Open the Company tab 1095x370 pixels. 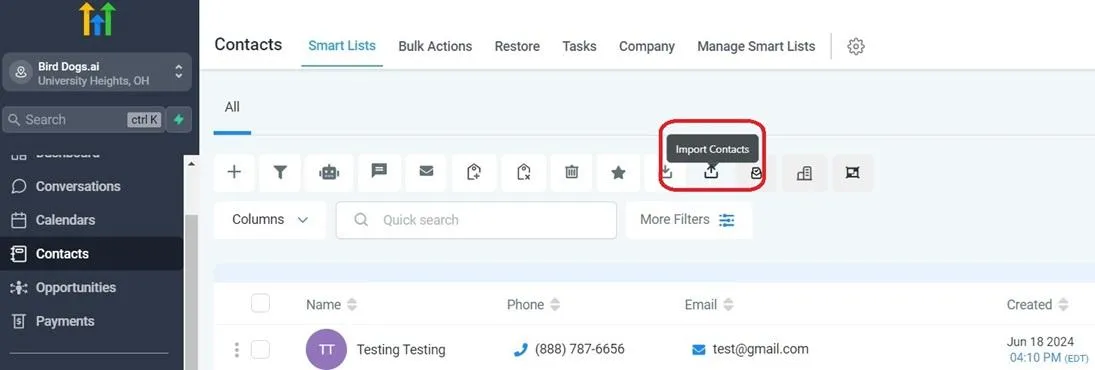[647, 46]
